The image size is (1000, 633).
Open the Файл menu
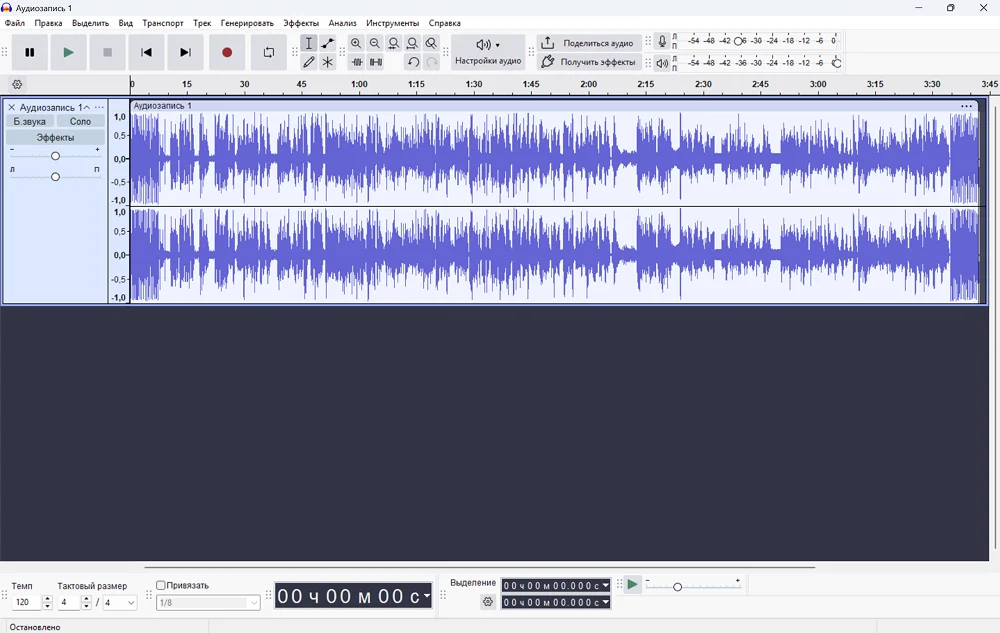click(15, 23)
